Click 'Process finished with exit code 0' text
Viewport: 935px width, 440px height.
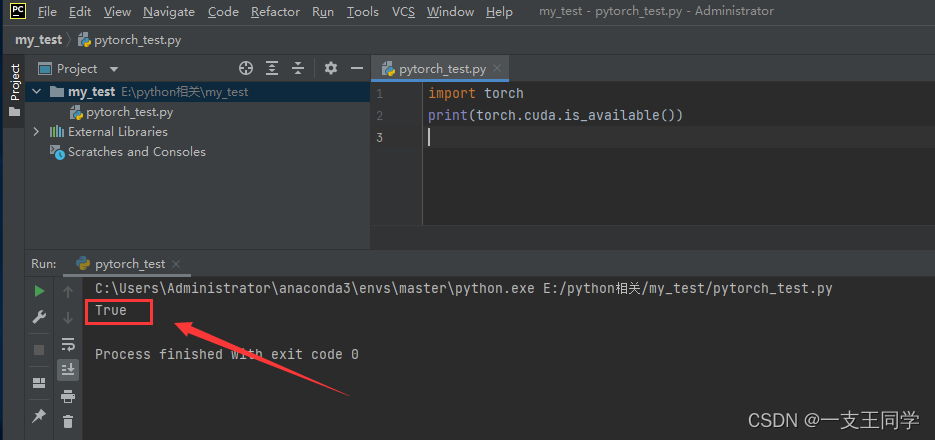[227, 354]
